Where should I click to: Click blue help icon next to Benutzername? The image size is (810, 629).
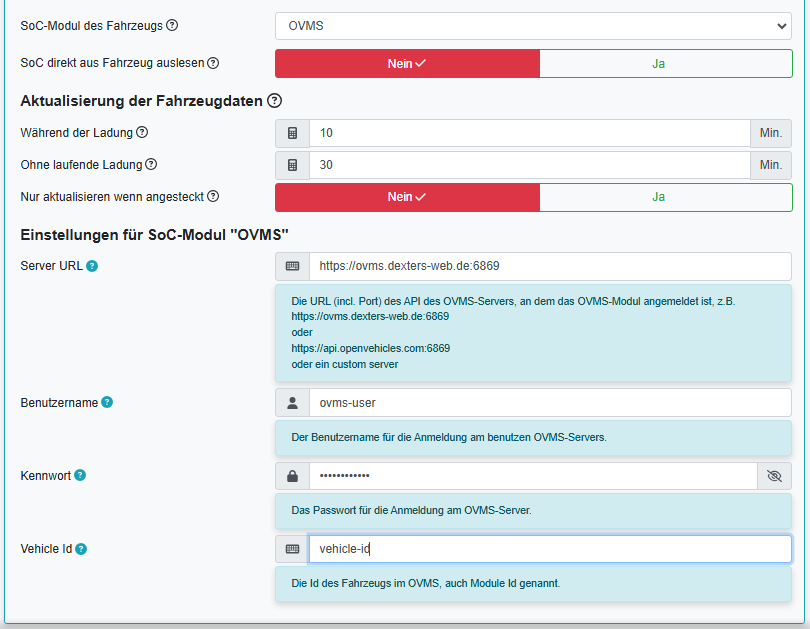pyautogui.click(x=107, y=402)
